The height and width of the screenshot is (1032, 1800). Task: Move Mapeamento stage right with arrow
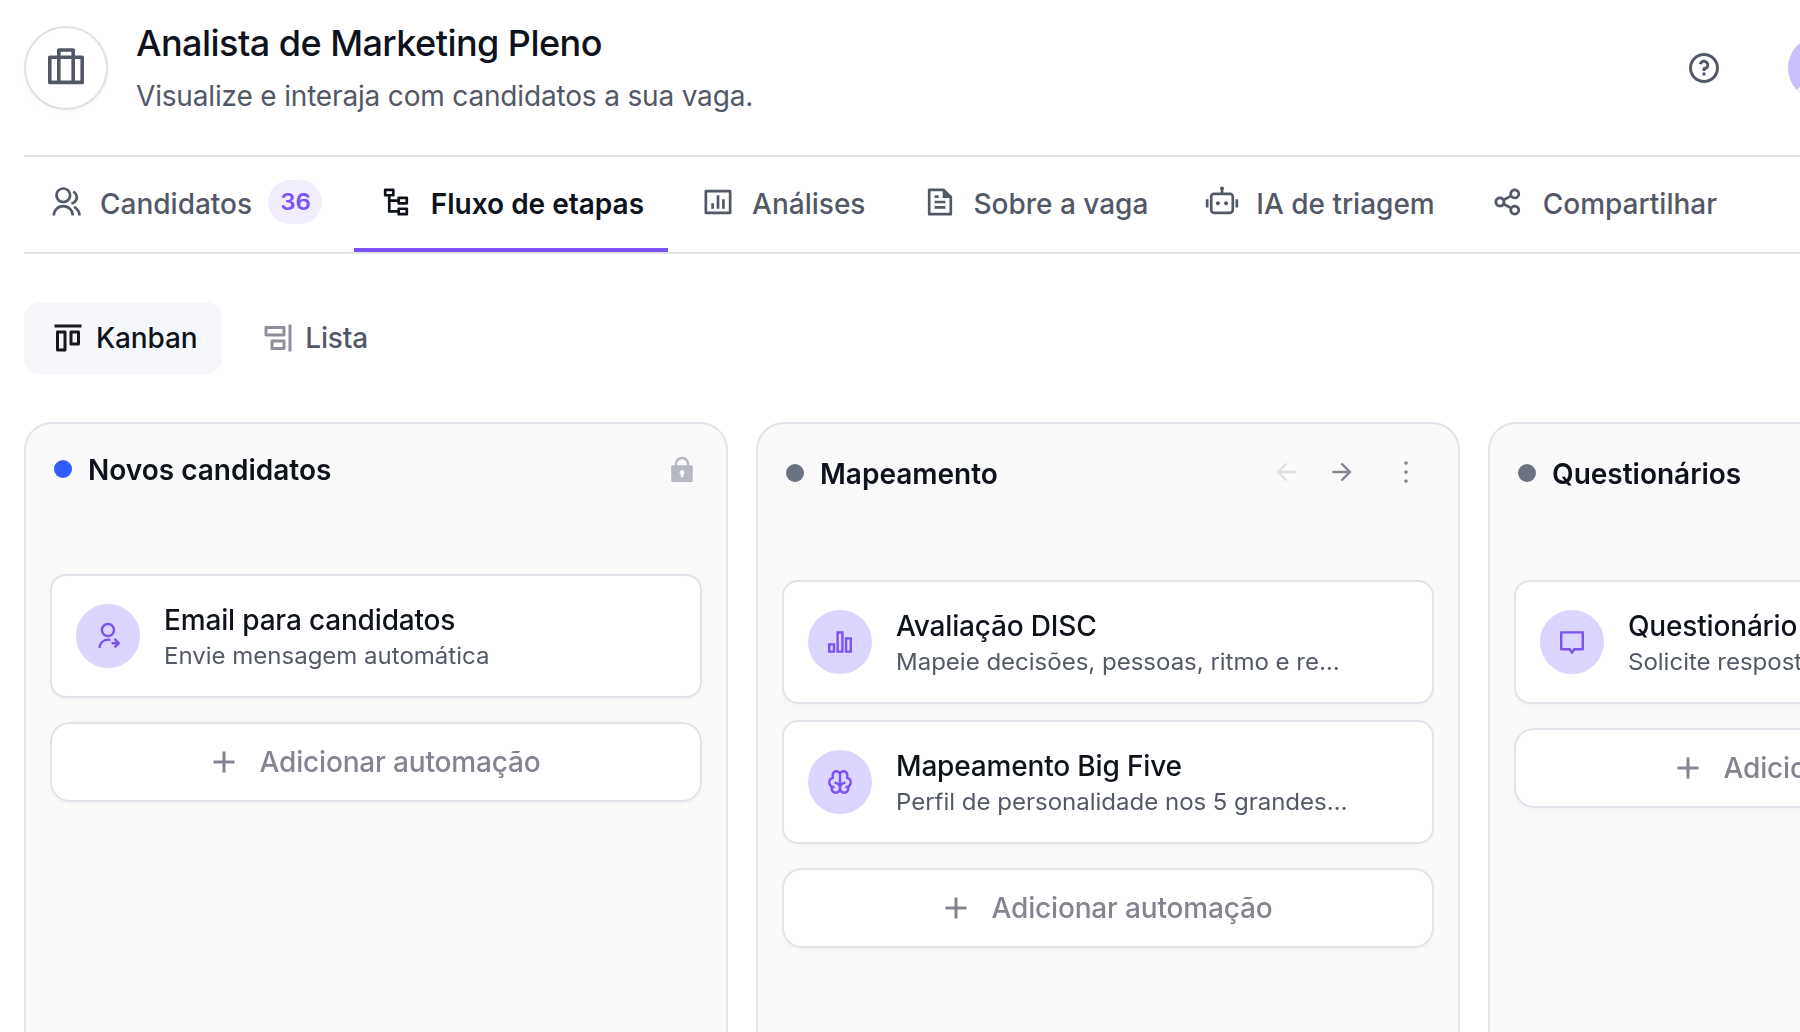tap(1342, 472)
